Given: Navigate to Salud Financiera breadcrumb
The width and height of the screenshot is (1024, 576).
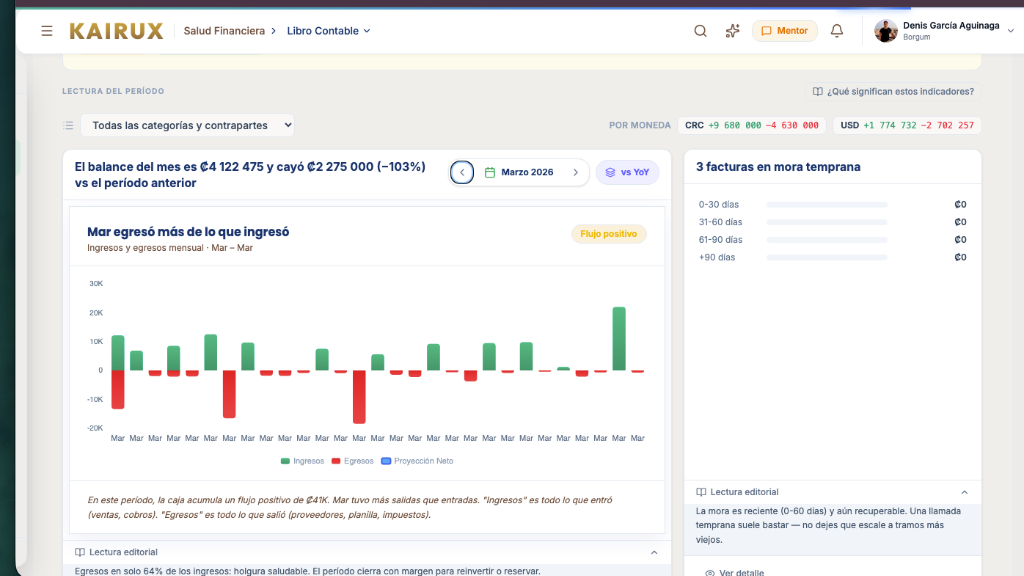Looking at the screenshot, I should coord(224,31).
